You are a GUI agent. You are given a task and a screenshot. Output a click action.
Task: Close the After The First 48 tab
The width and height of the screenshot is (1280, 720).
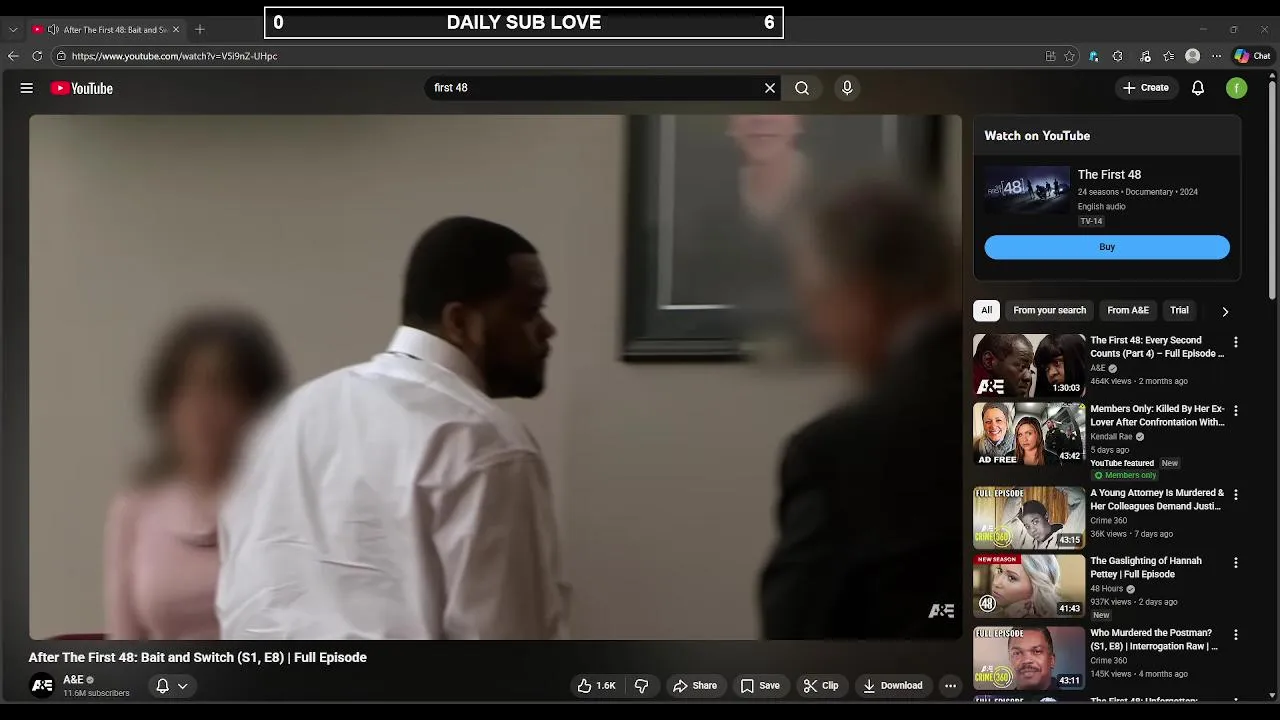point(175,29)
